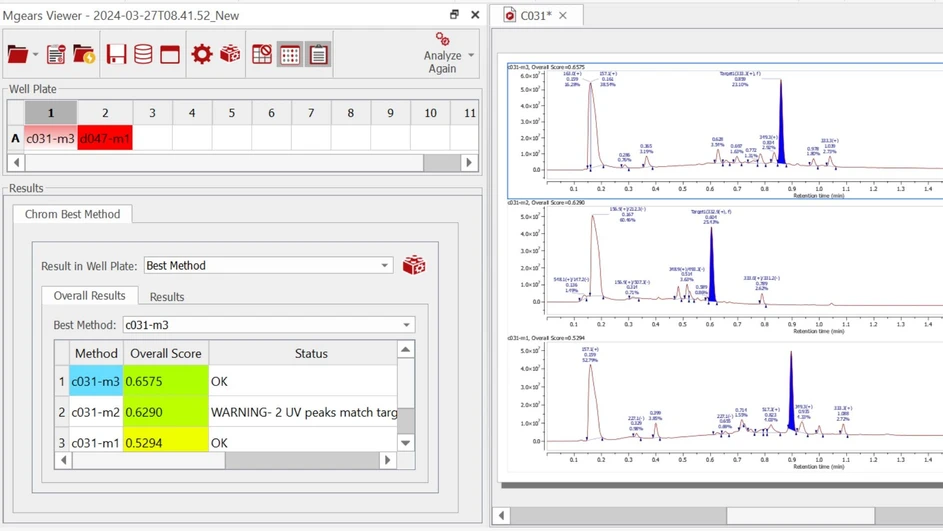This screenshot has height=531, width=943.
Task: Click the Method column header
Action: [x=96, y=353]
